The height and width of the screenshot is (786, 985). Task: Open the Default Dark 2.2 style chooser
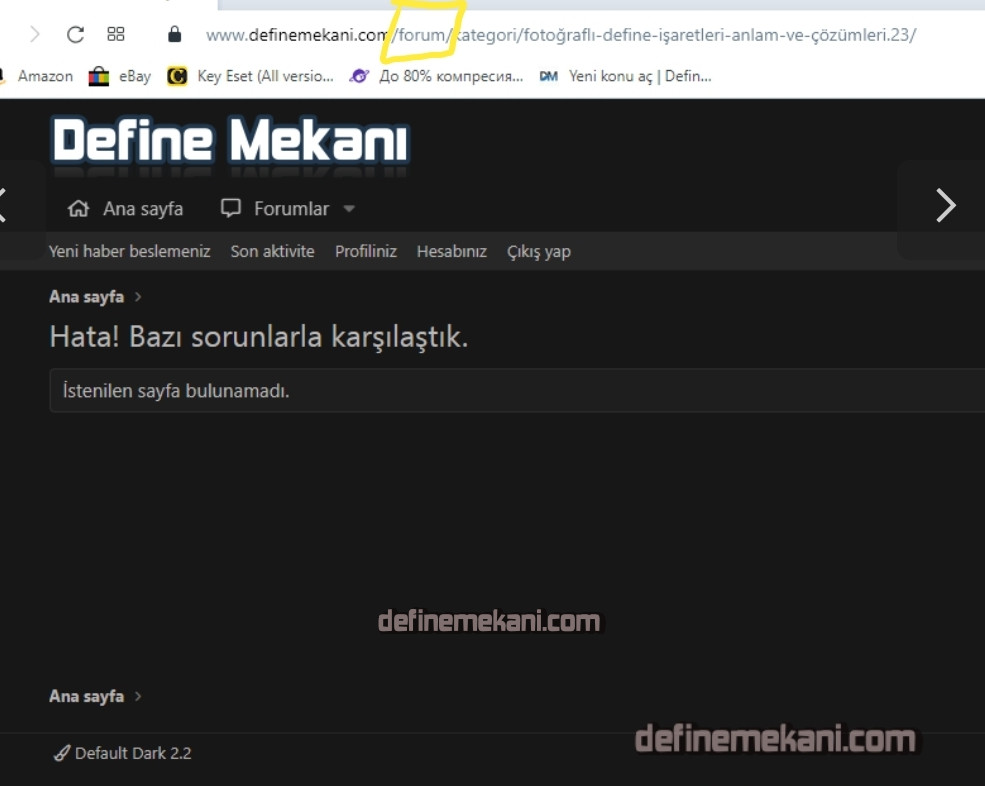click(x=122, y=753)
